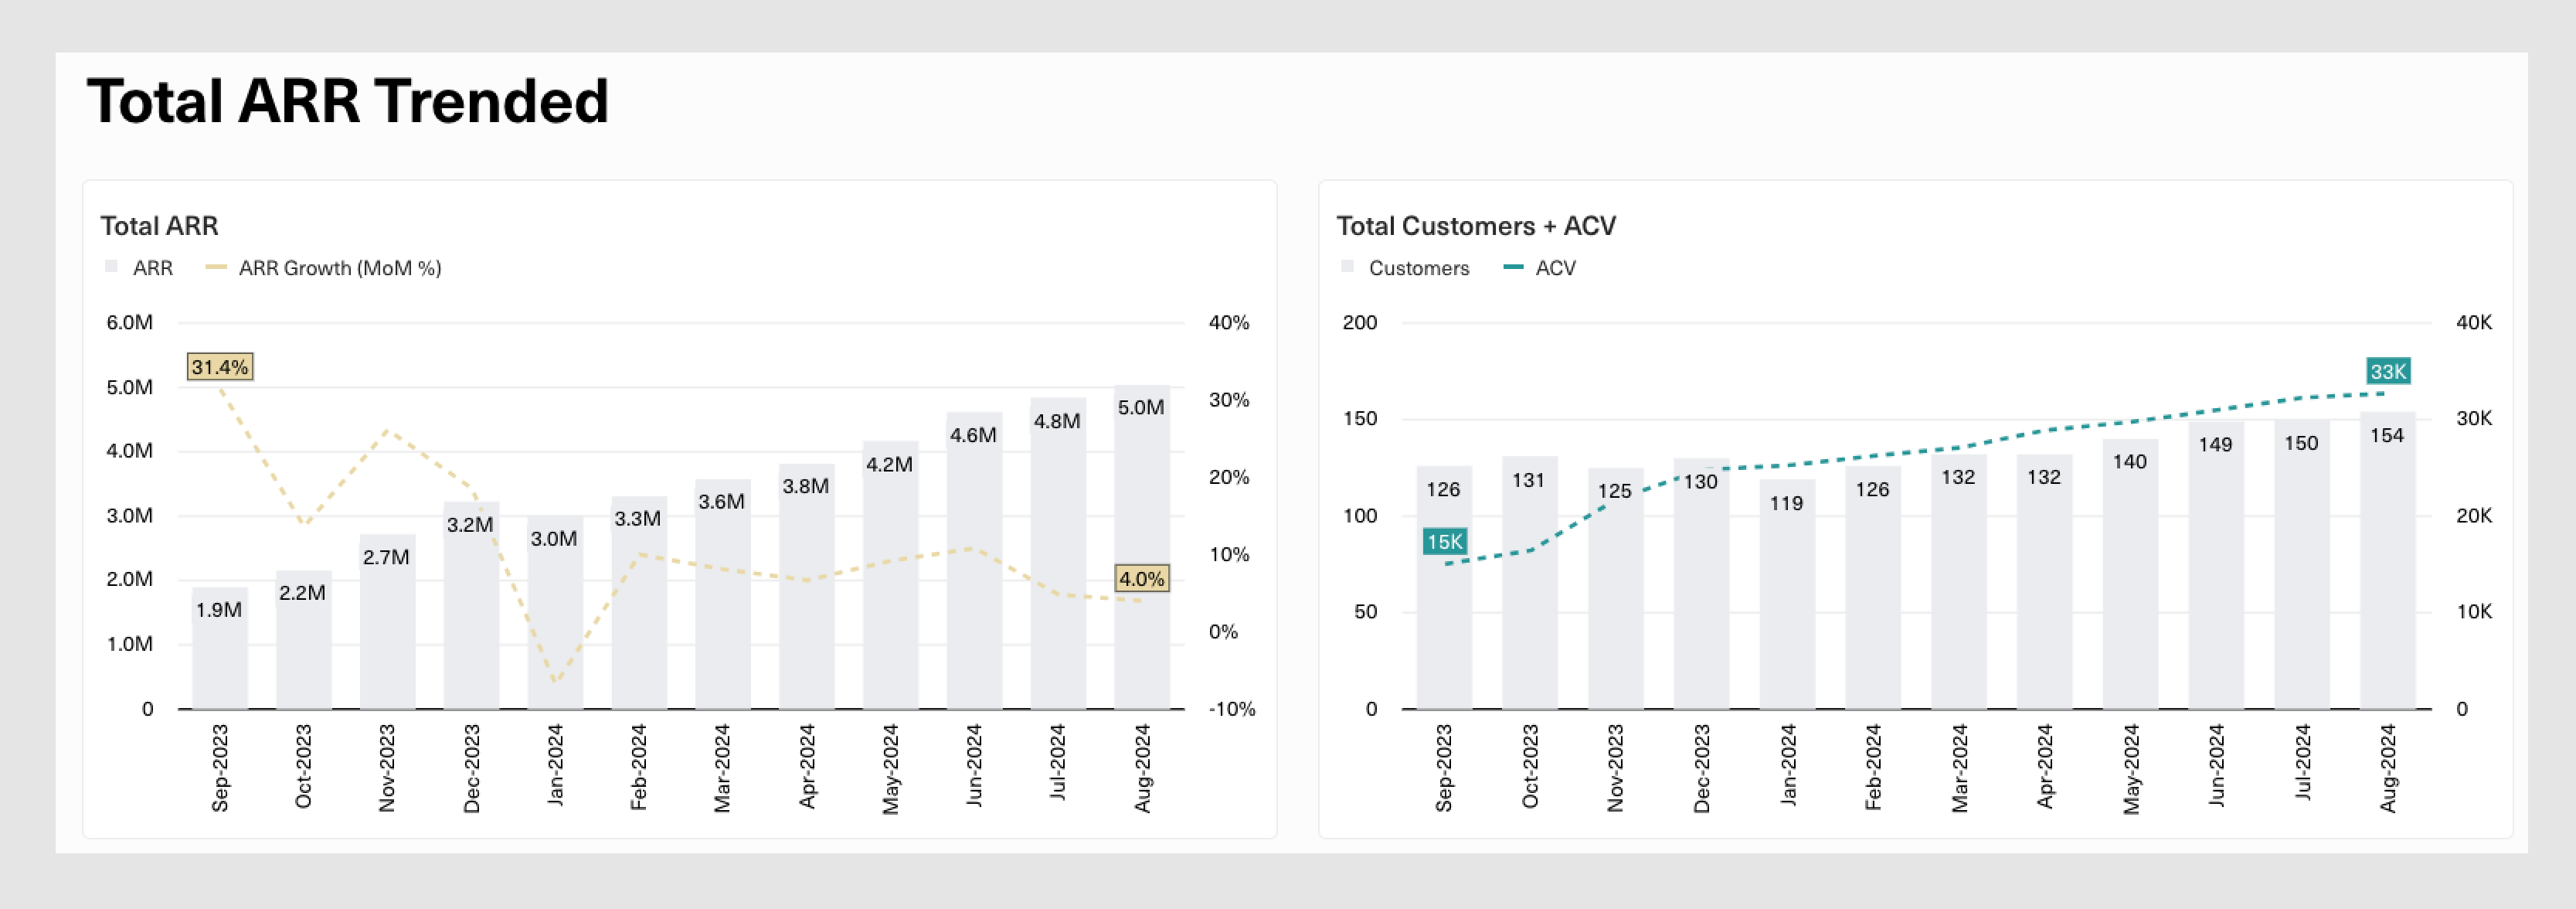Toggle the Customers series visibility in legend
The height and width of the screenshot is (909, 2576).
[1420, 268]
